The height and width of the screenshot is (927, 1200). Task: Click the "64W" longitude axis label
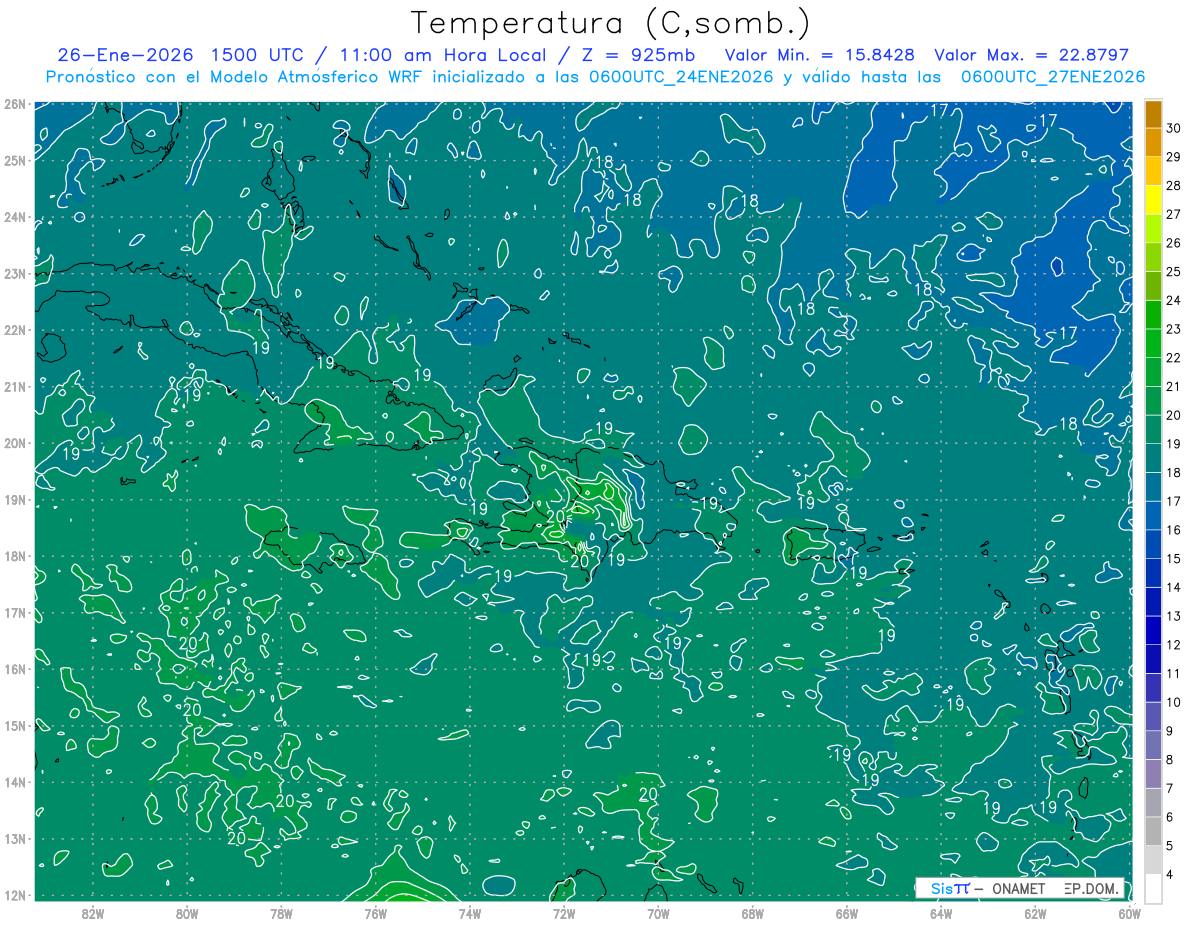[x=940, y=912]
